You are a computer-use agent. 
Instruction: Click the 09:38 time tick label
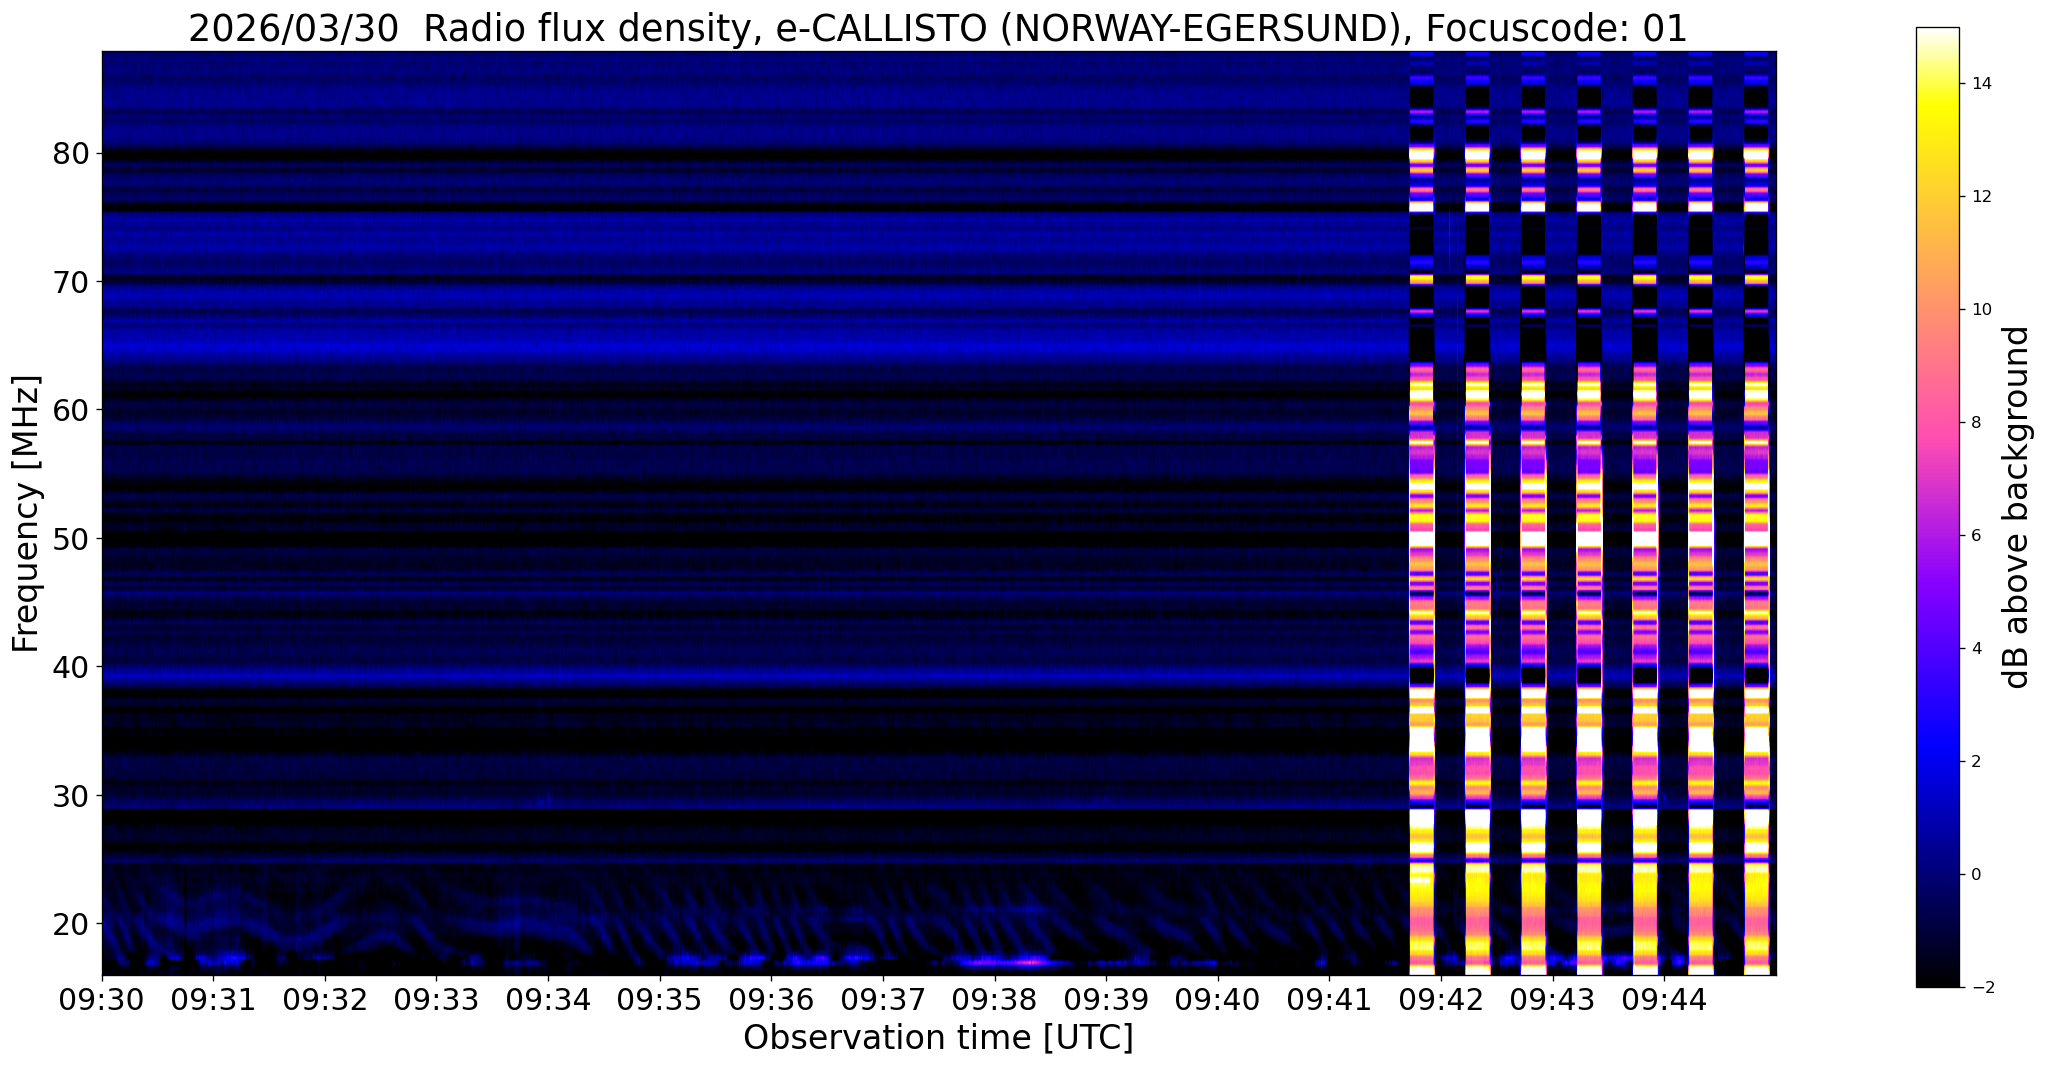click(x=994, y=1000)
